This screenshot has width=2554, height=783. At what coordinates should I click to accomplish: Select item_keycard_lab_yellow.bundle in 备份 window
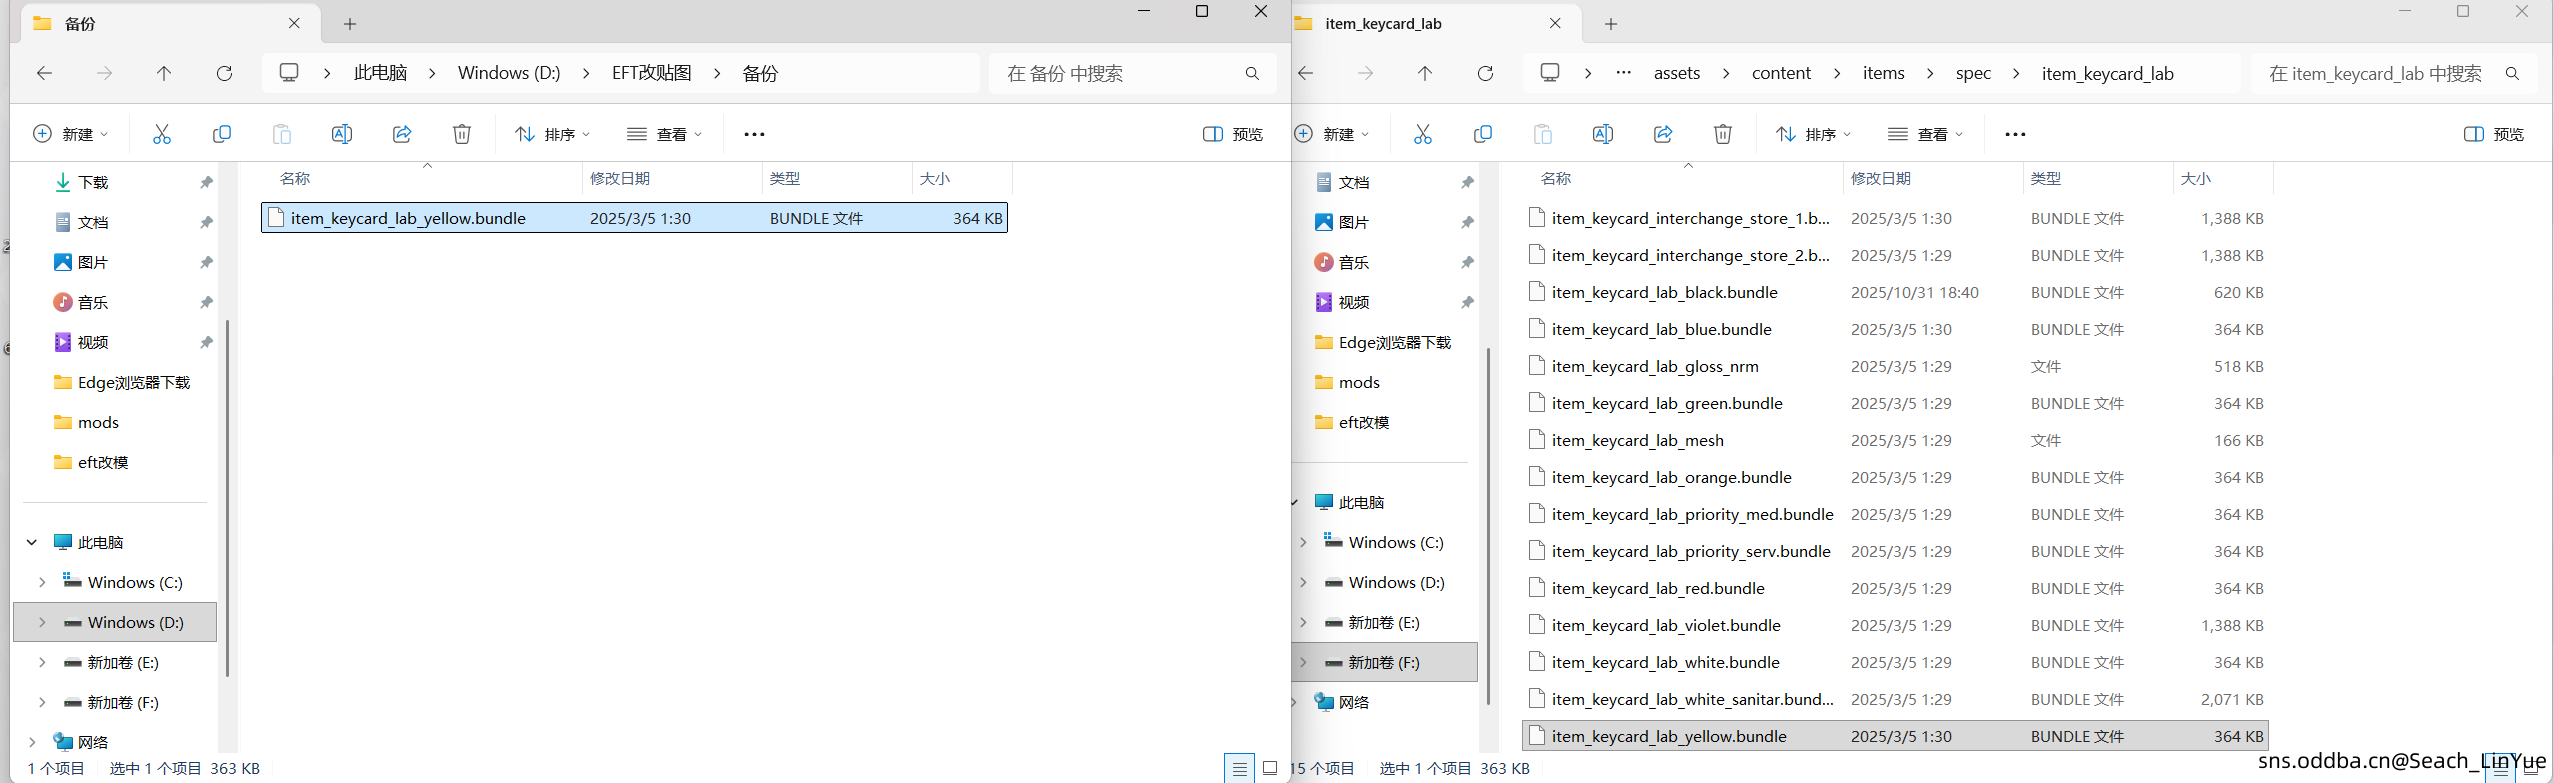click(x=634, y=218)
